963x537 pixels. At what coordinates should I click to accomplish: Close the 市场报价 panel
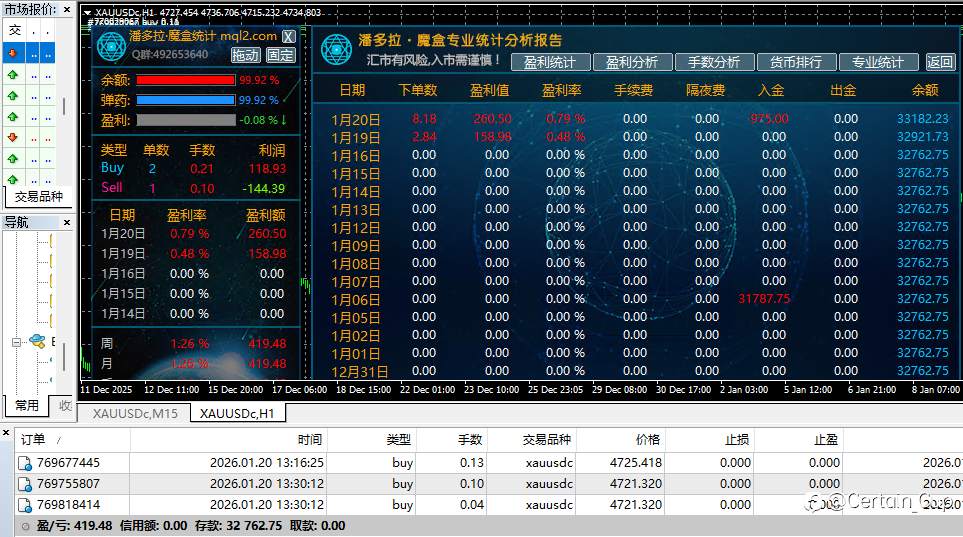67,10
